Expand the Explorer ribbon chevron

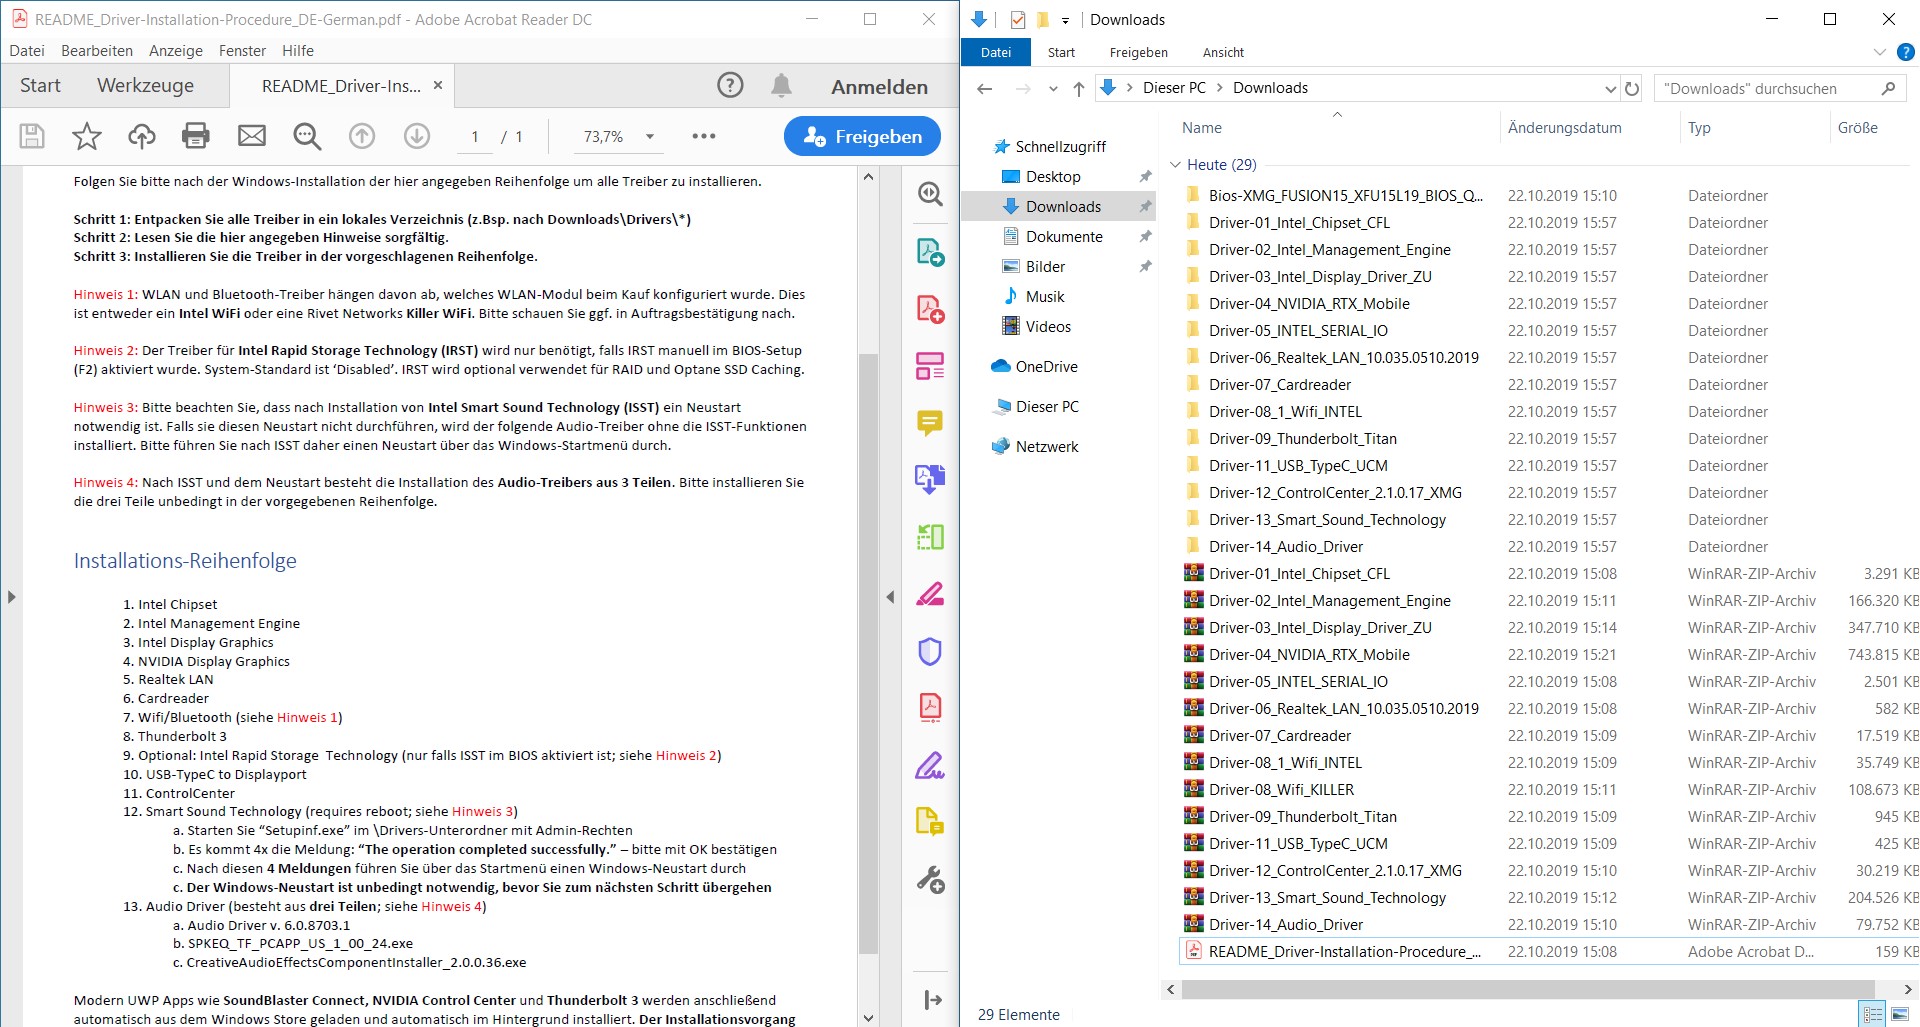[x=1880, y=52]
